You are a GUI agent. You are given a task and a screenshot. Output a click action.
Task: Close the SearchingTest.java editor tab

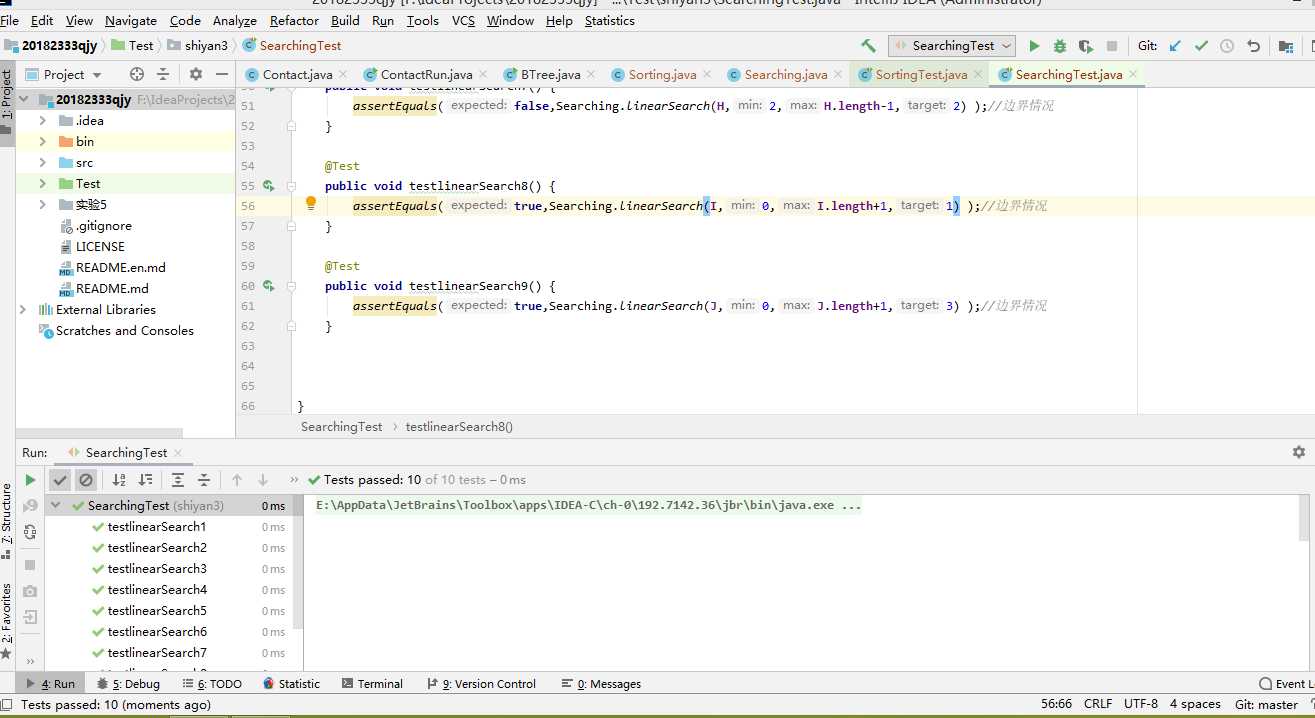[x=1132, y=75]
